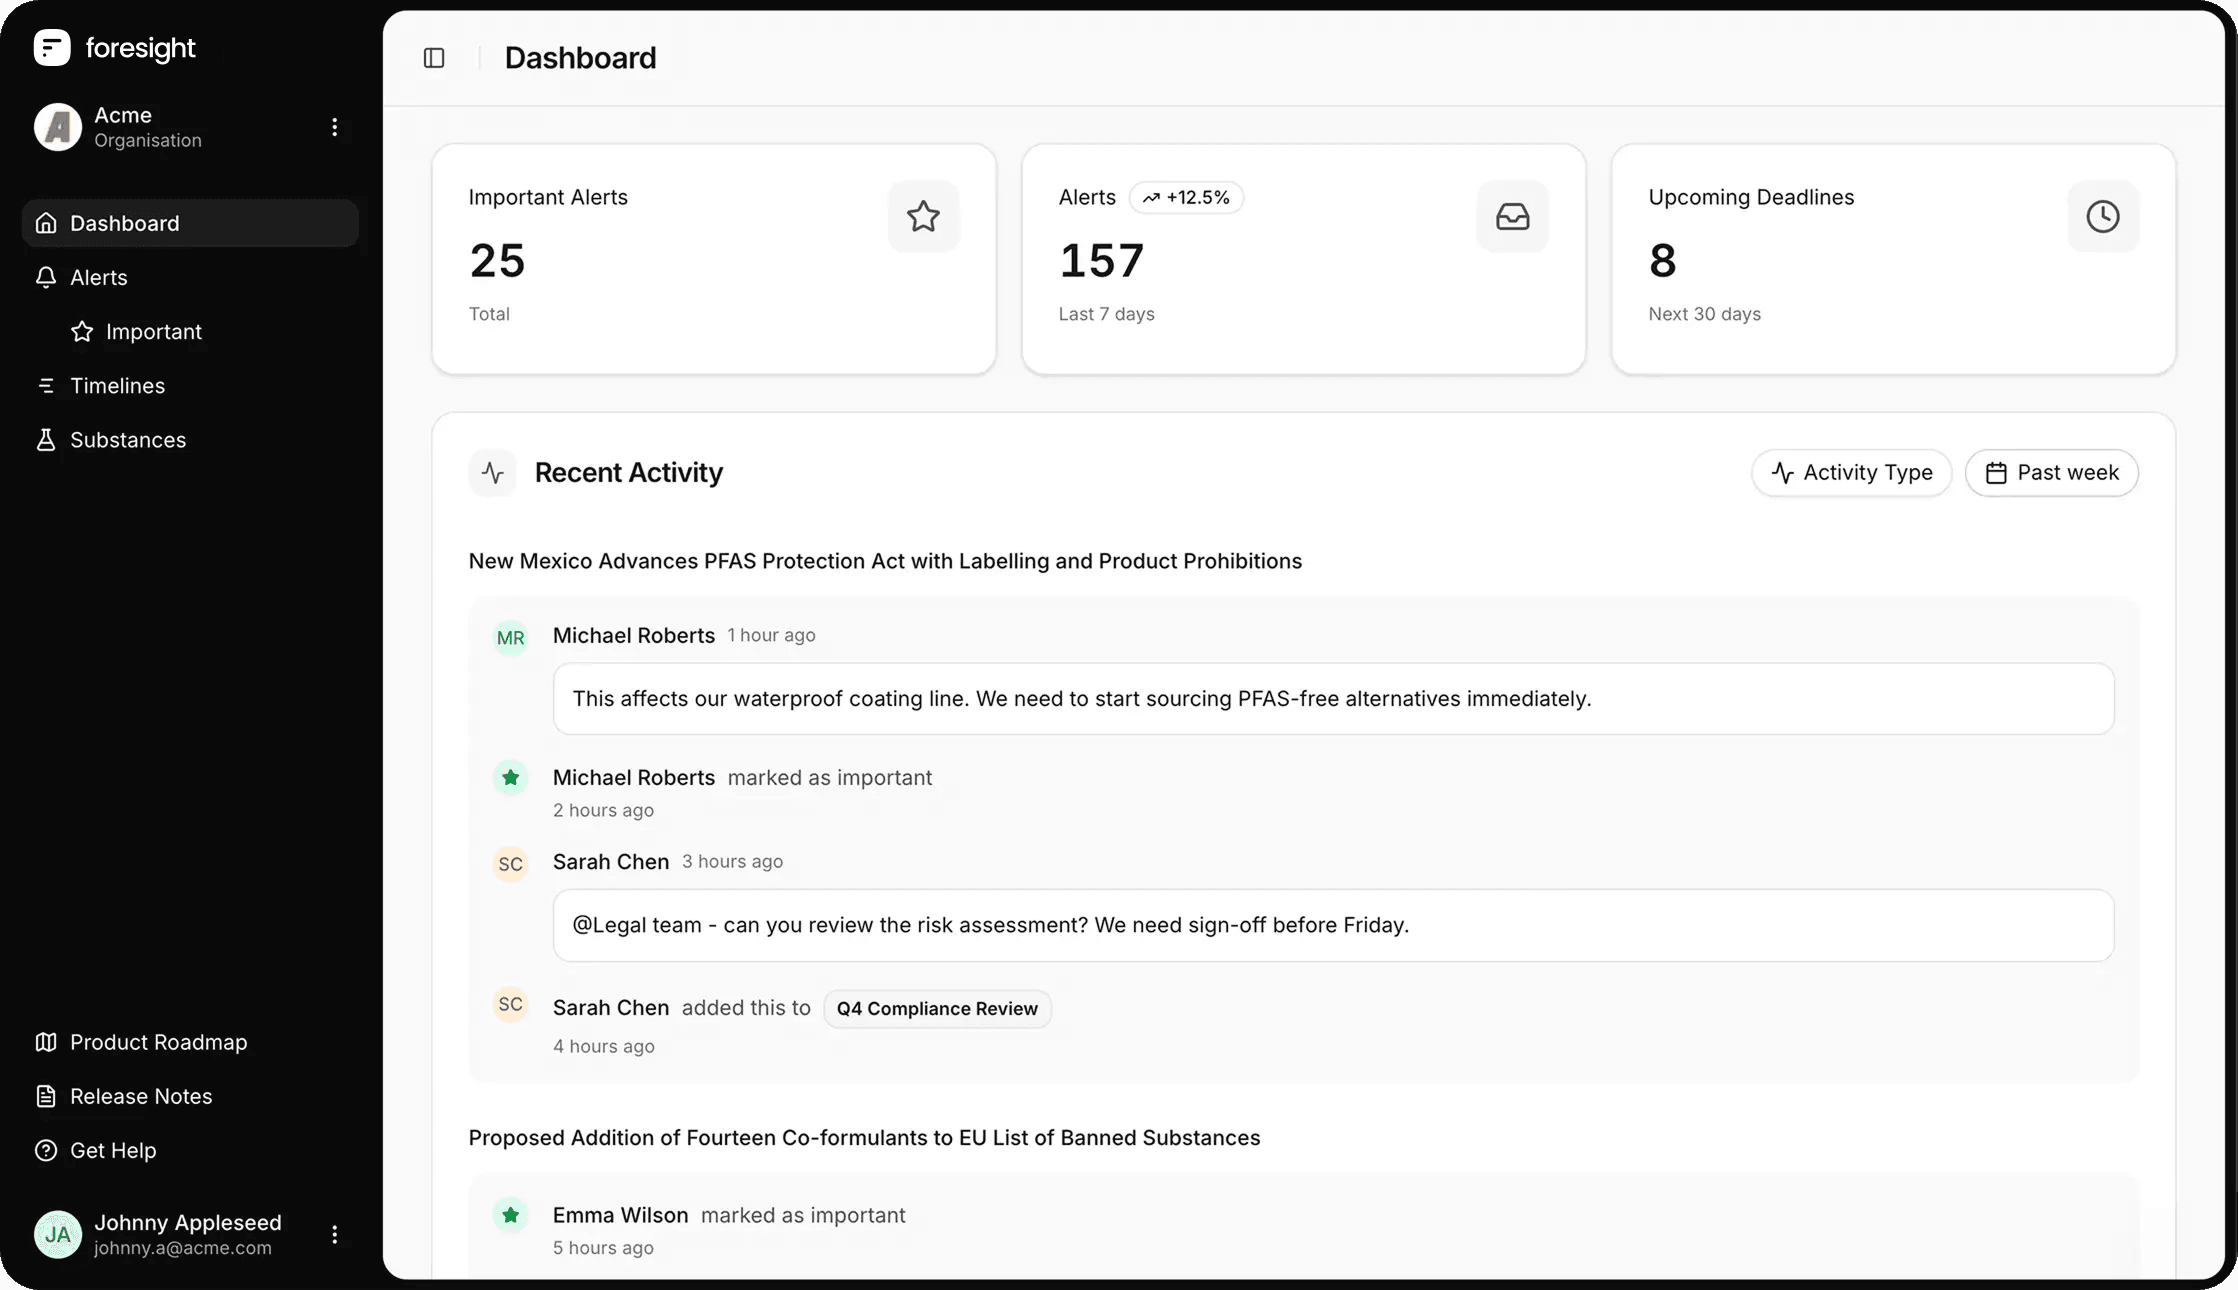The width and height of the screenshot is (2238, 1290).
Task: Click the Acme organisation avatar
Action: (58, 127)
